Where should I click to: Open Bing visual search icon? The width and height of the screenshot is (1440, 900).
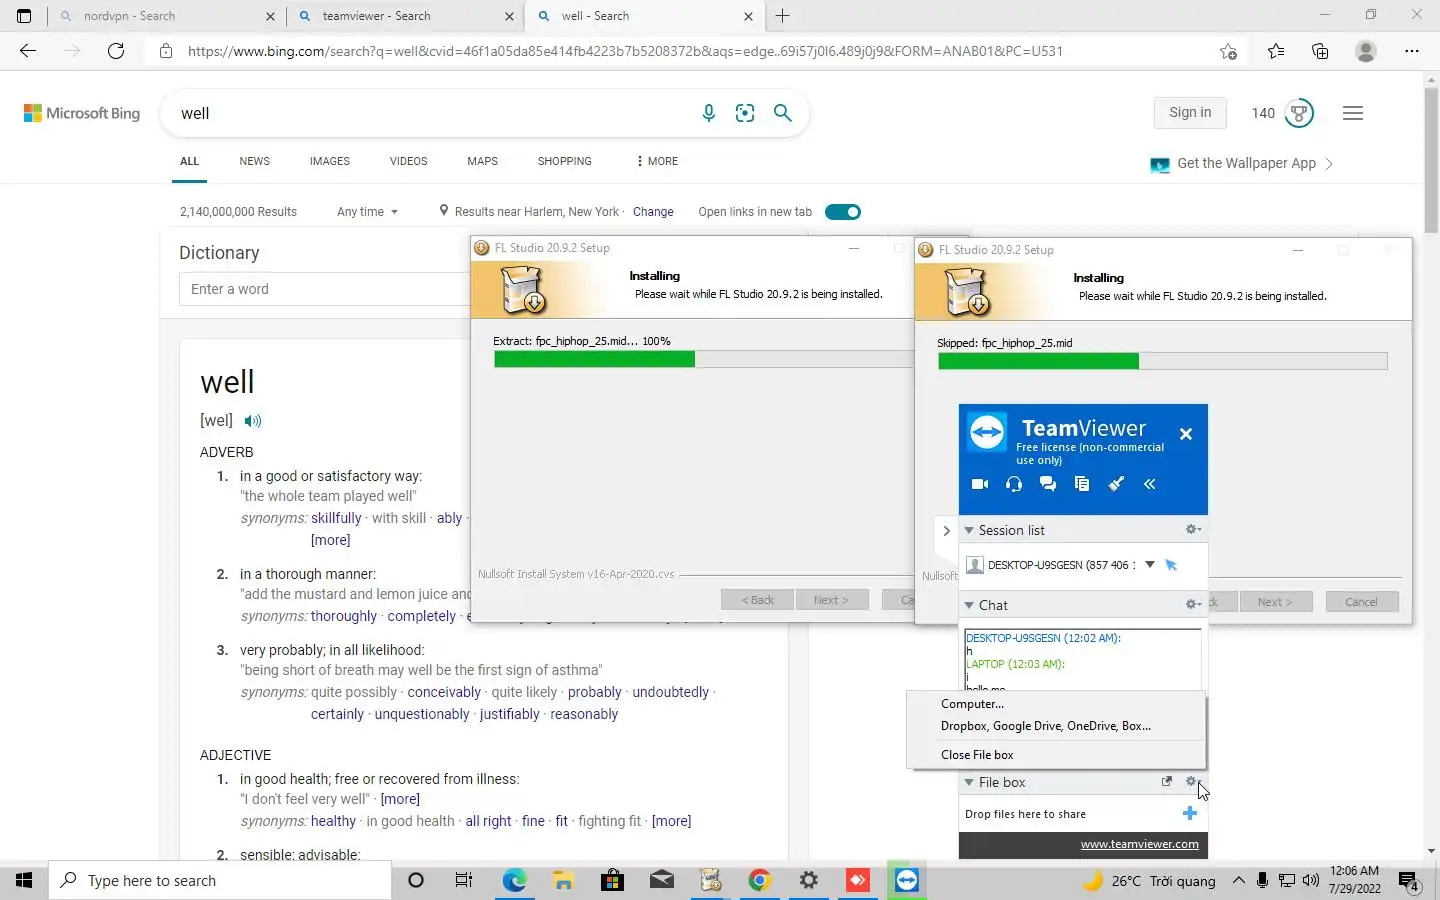[745, 113]
